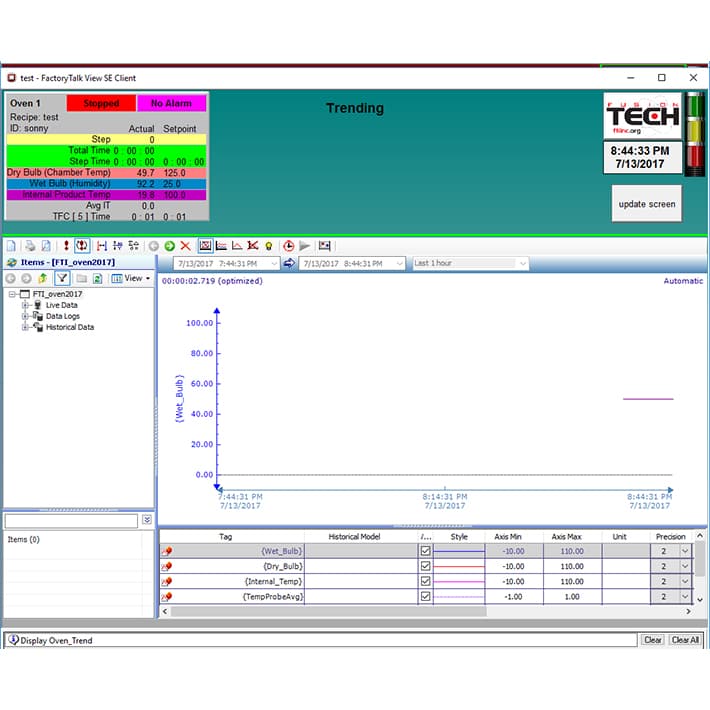
Task: Click the Axis Min column header
Action: 514,537
